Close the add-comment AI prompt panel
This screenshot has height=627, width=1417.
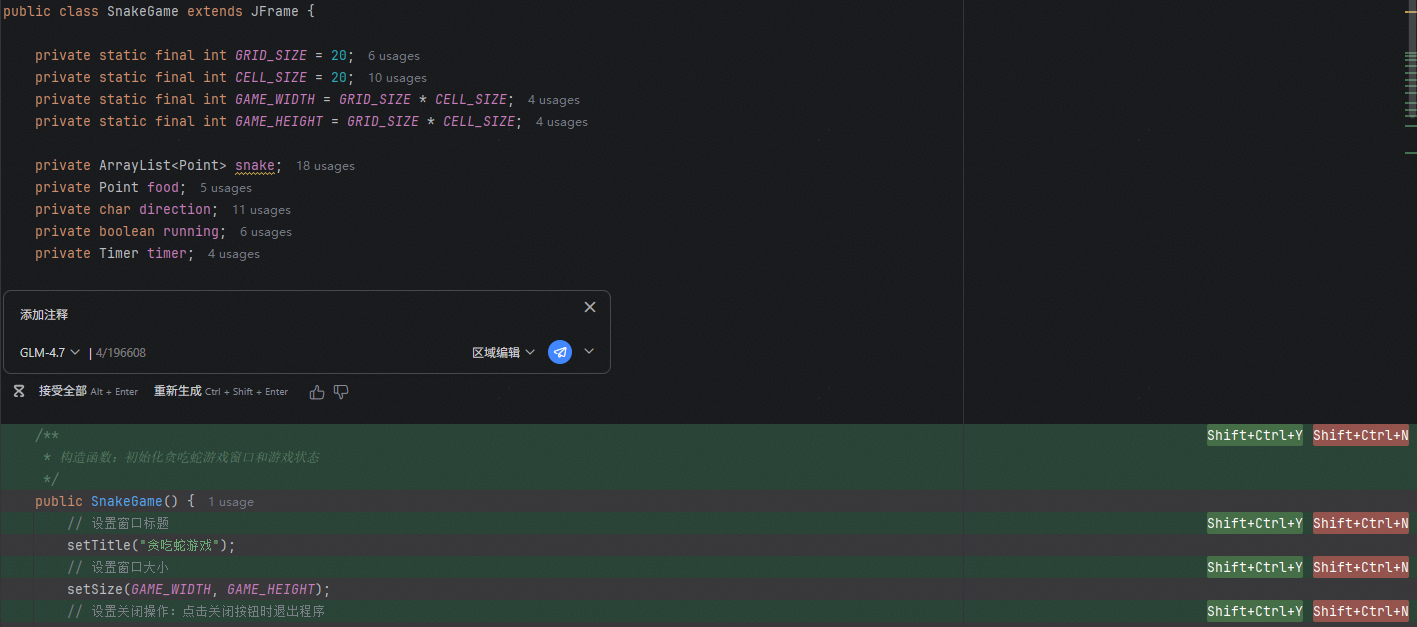click(x=589, y=307)
